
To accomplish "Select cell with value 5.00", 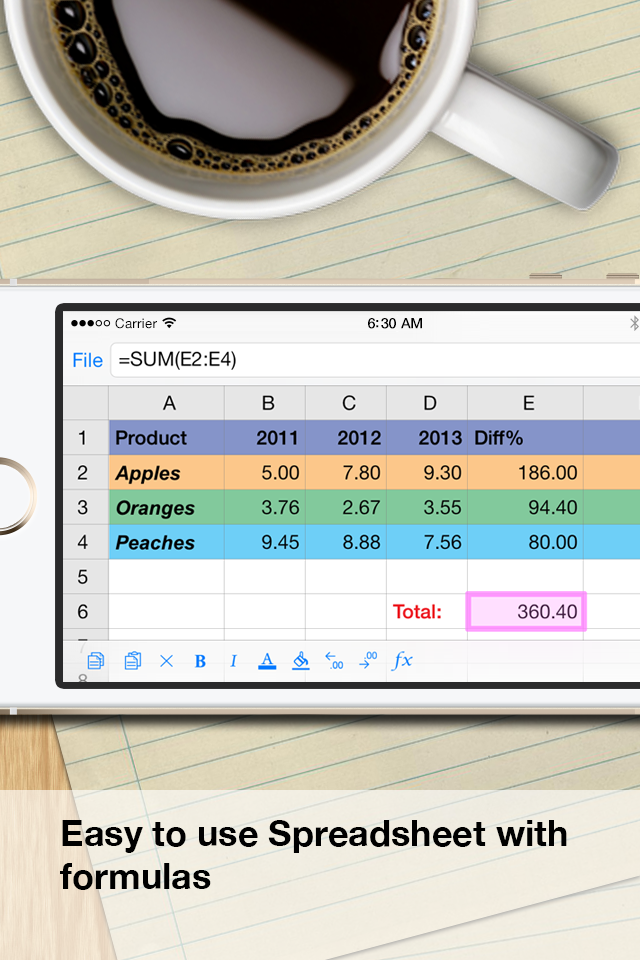I will click(265, 473).
